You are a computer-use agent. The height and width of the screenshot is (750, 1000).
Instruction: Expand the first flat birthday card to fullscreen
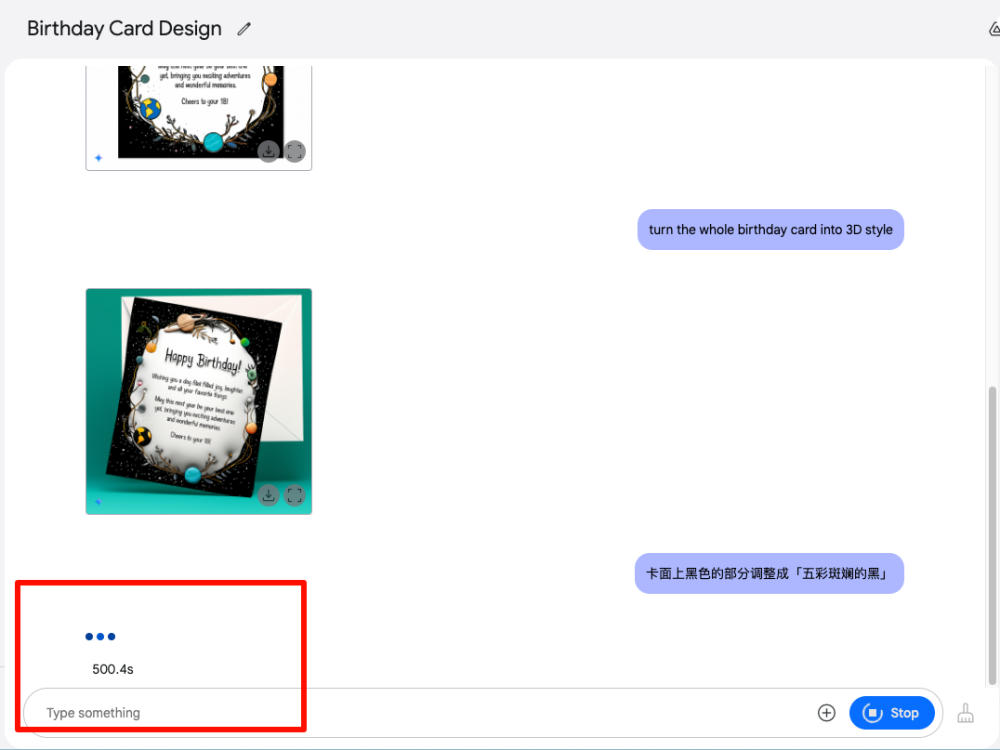(x=295, y=151)
